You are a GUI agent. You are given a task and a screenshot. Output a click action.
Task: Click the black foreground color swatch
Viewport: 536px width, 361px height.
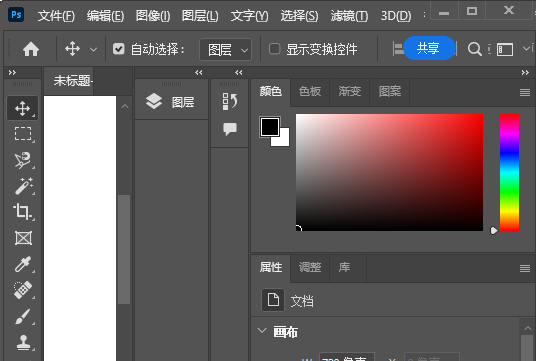click(270, 126)
